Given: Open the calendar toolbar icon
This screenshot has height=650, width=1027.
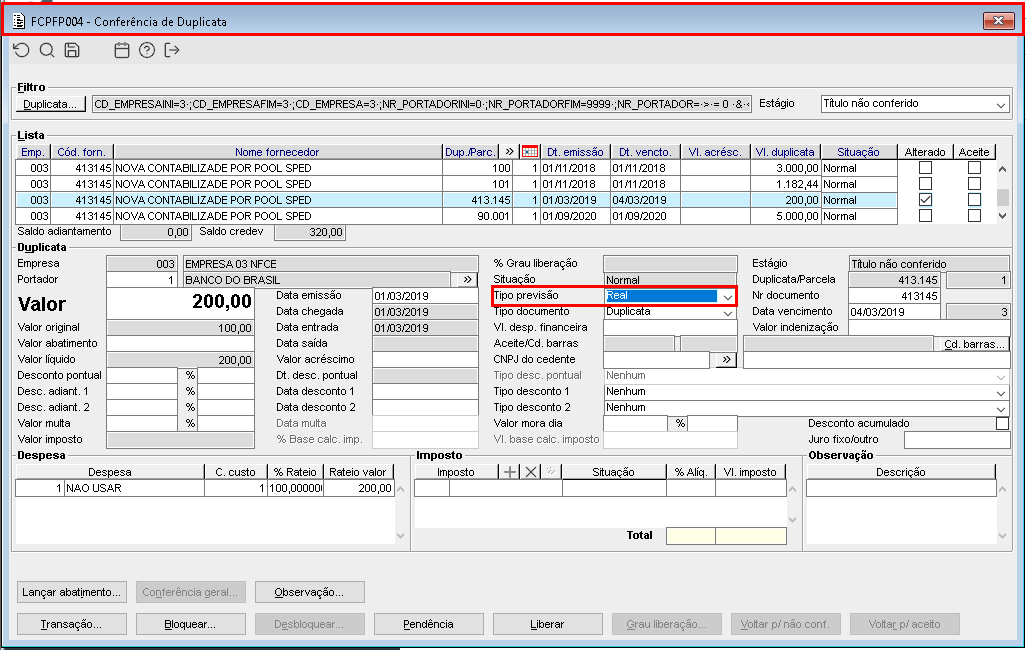Looking at the screenshot, I should (122, 50).
